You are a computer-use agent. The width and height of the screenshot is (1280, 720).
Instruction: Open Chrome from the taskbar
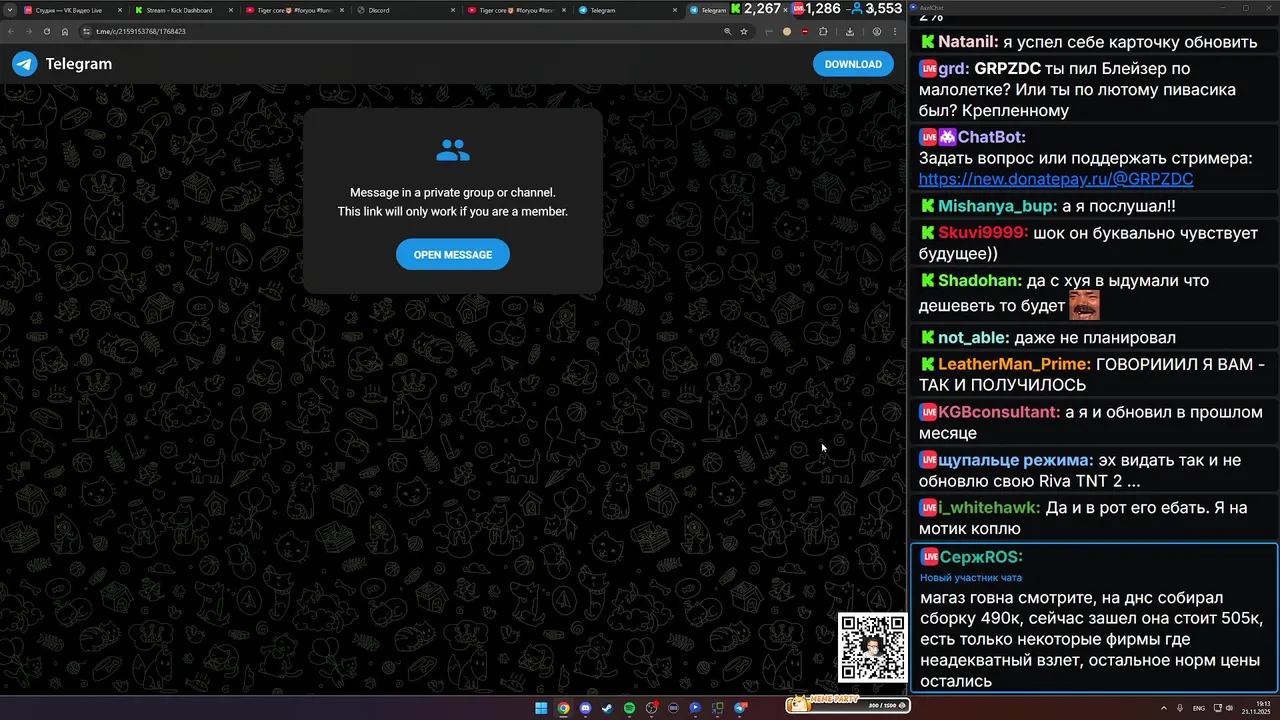click(x=563, y=708)
